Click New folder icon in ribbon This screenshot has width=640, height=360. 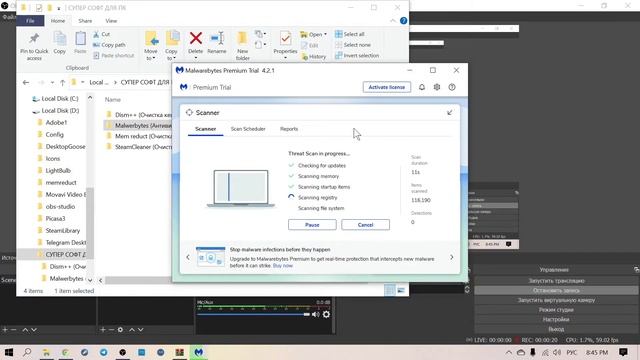pos(242,39)
